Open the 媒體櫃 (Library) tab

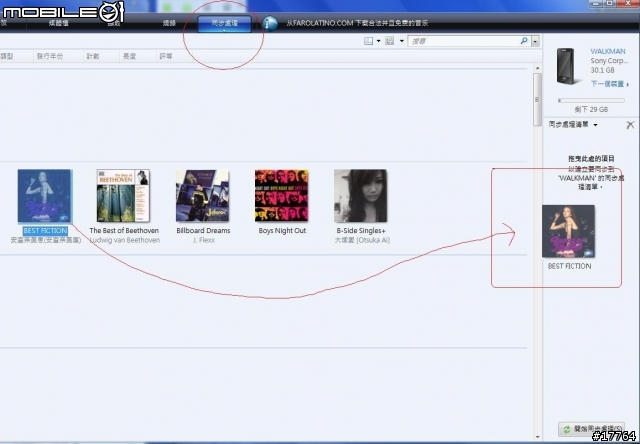point(58,23)
